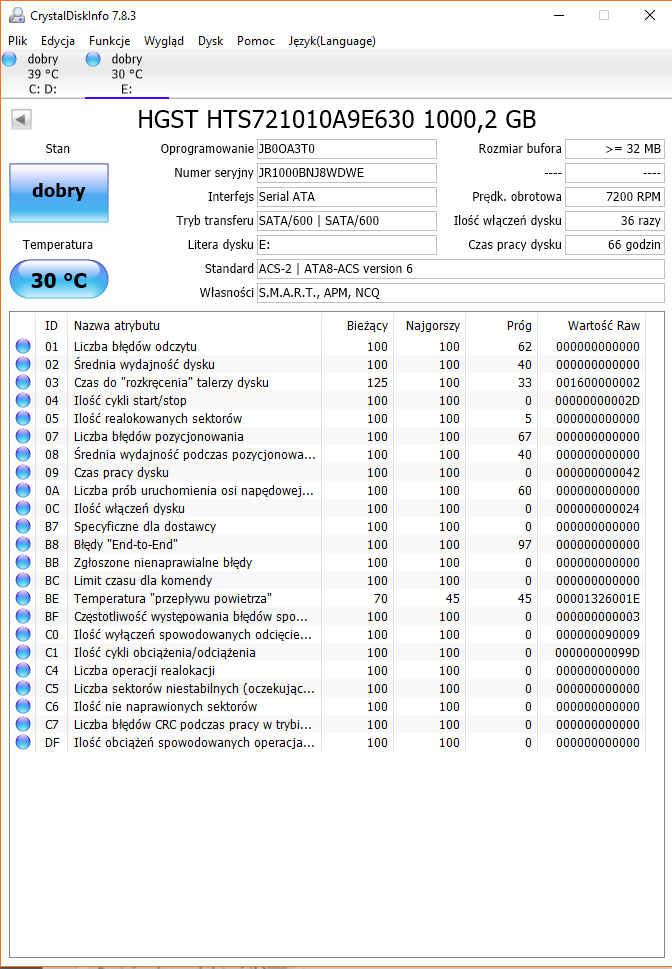
Task: Click the 'Najgorszy' column header
Action: point(429,326)
